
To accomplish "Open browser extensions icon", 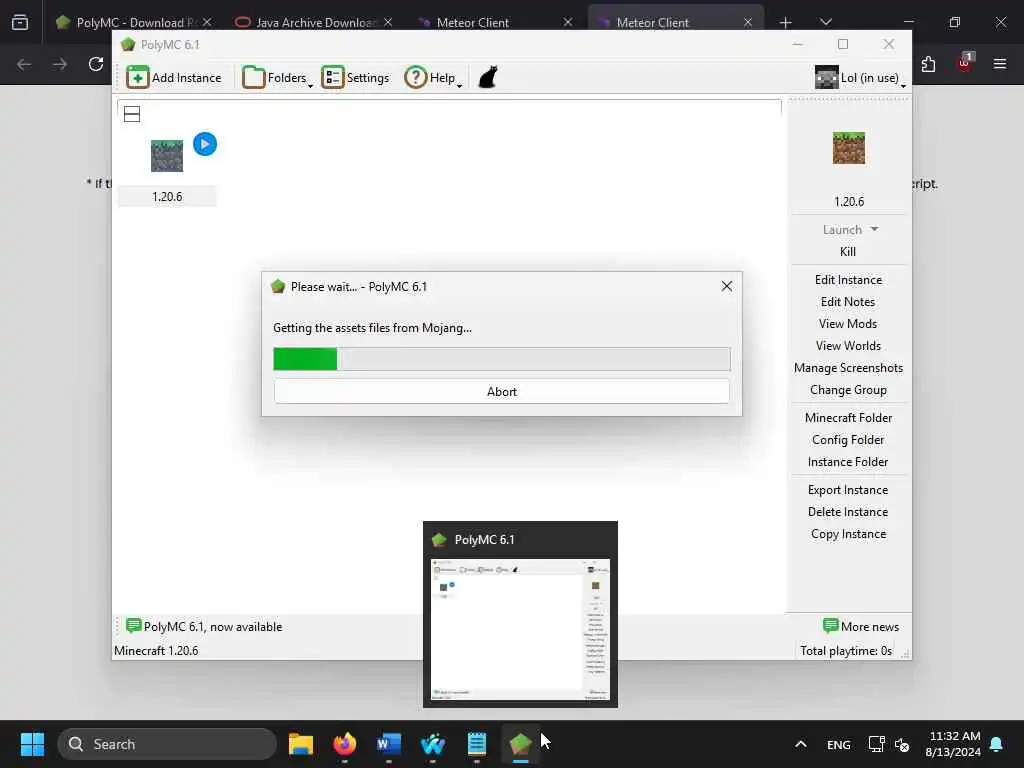I will click(x=928, y=64).
